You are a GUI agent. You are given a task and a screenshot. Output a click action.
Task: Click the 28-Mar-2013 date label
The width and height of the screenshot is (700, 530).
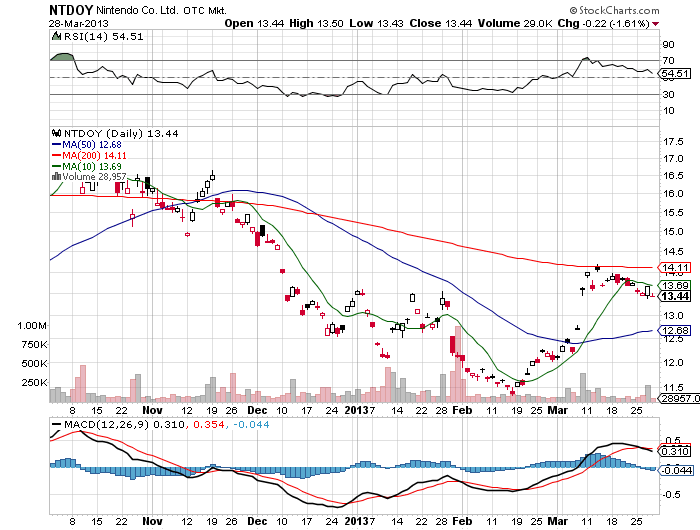tap(79, 23)
